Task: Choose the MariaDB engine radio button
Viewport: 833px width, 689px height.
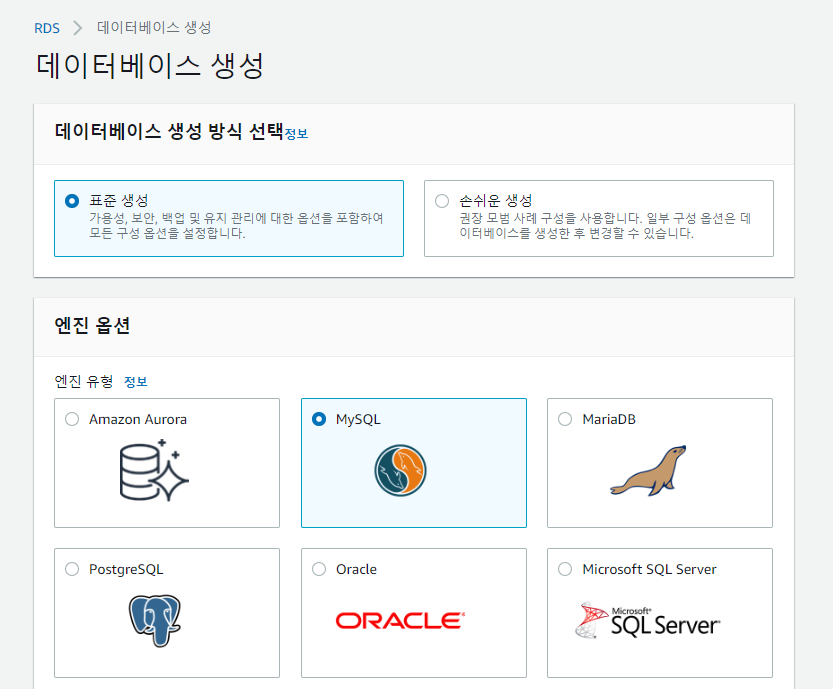Action: pyautogui.click(x=565, y=419)
